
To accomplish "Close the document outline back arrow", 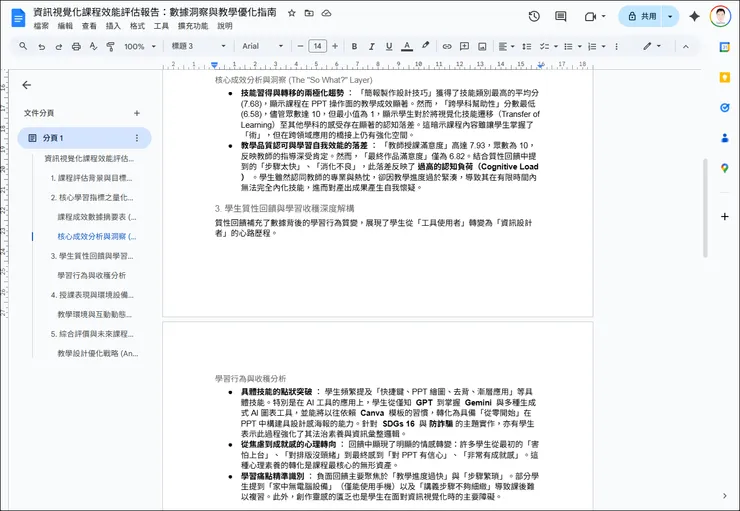I will click(x=26, y=85).
